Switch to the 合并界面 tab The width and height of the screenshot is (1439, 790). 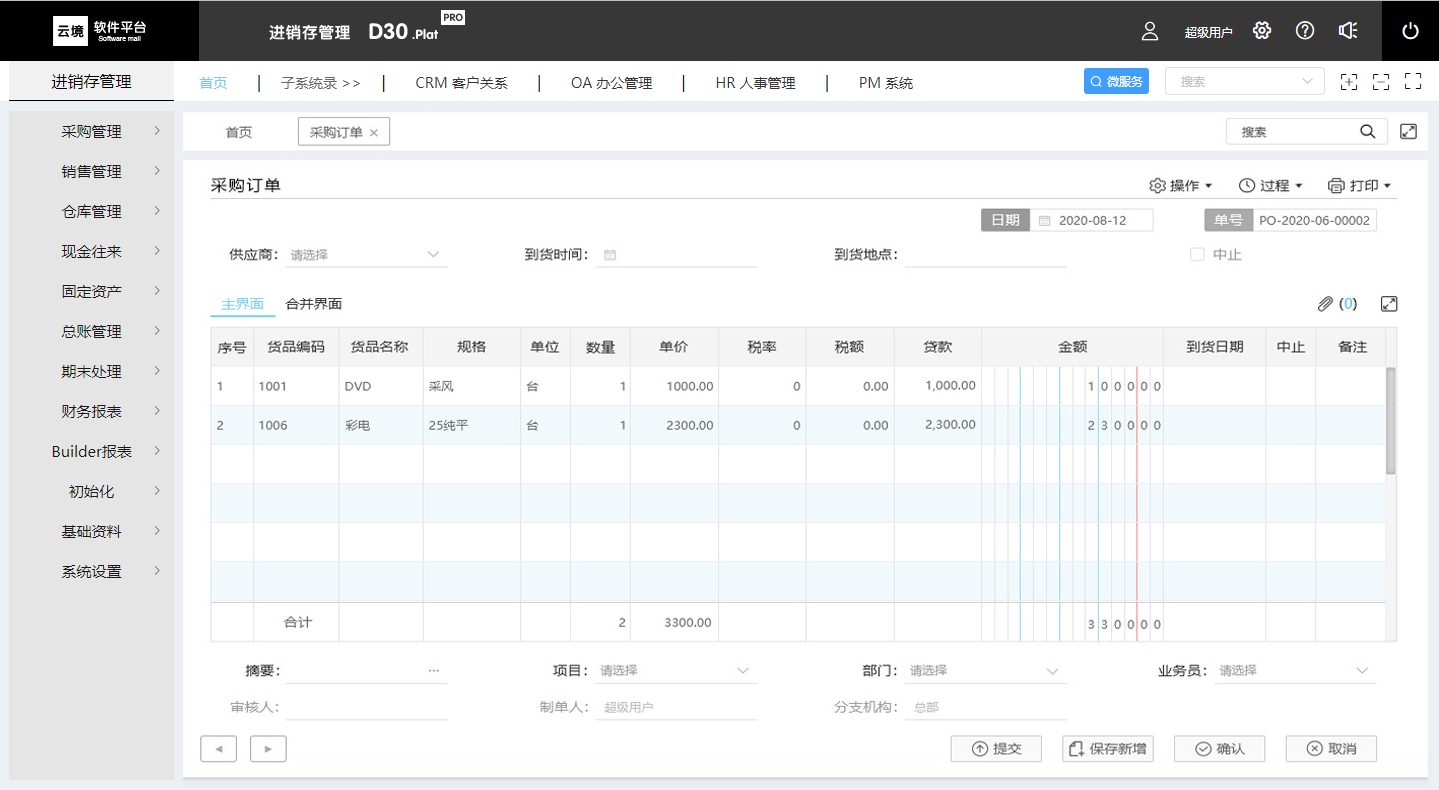pyautogui.click(x=313, y=304)
